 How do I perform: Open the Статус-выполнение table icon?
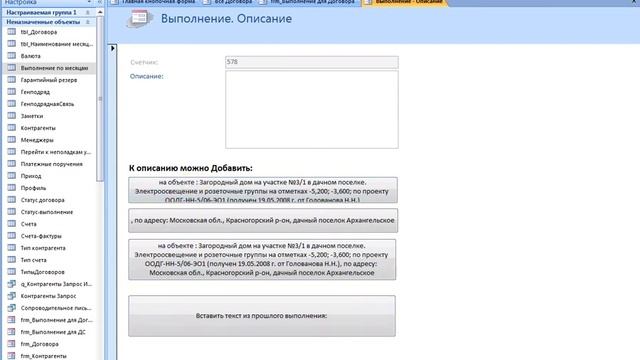[12, 212]
